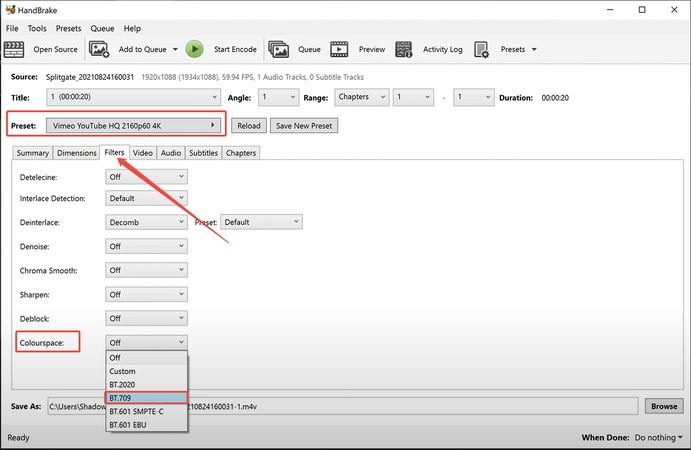Open the Detelecine dropdown

pos(146,176)
